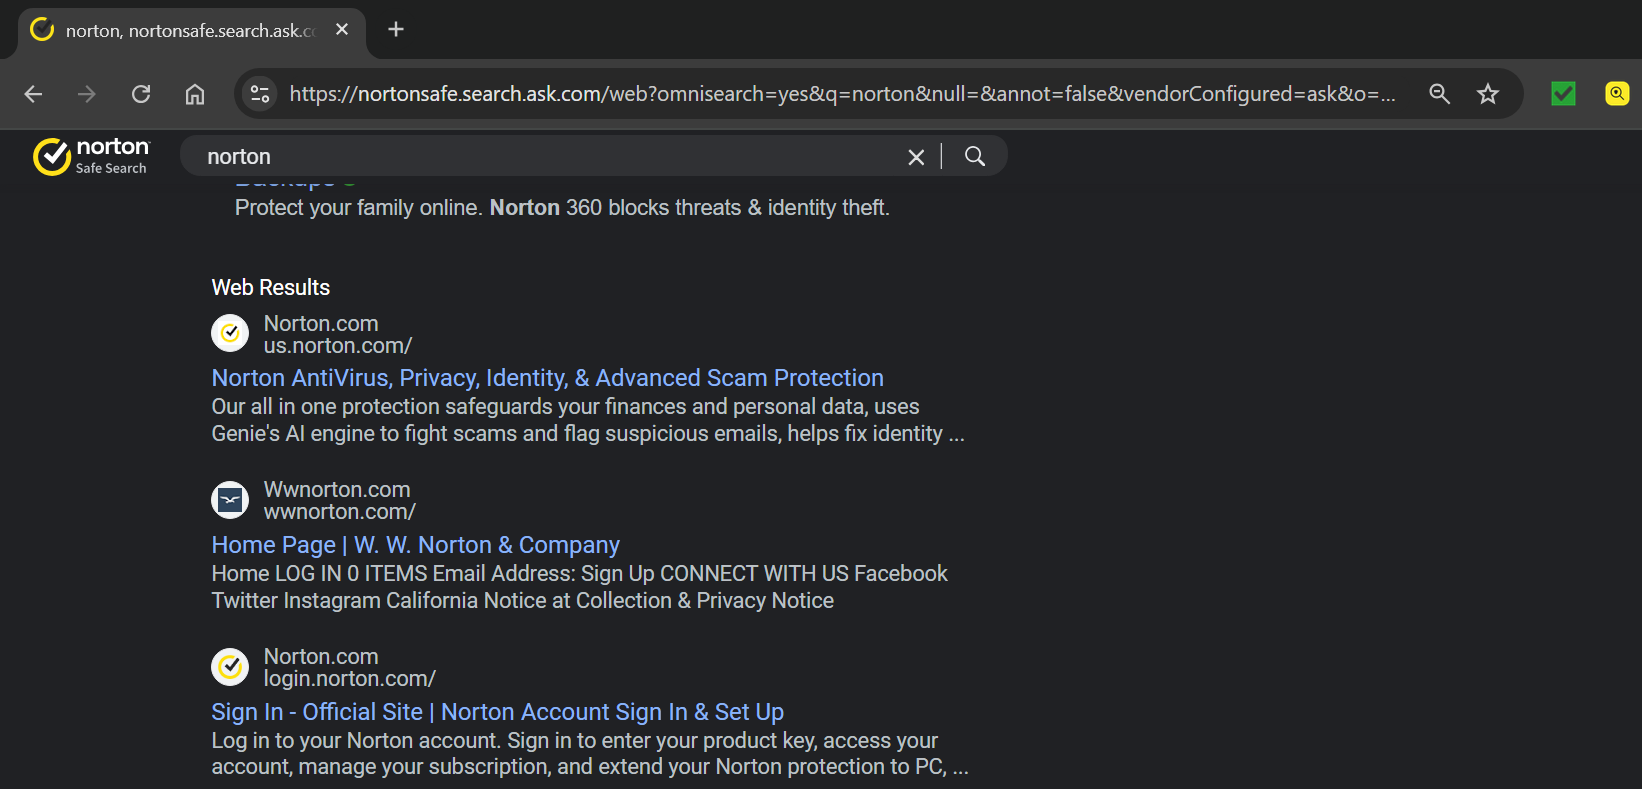Viewport: 1642px width, 789px height.
Task: Open Norton AntiVirus, Privacy, Identity link
Action: (x=547, y=378)
